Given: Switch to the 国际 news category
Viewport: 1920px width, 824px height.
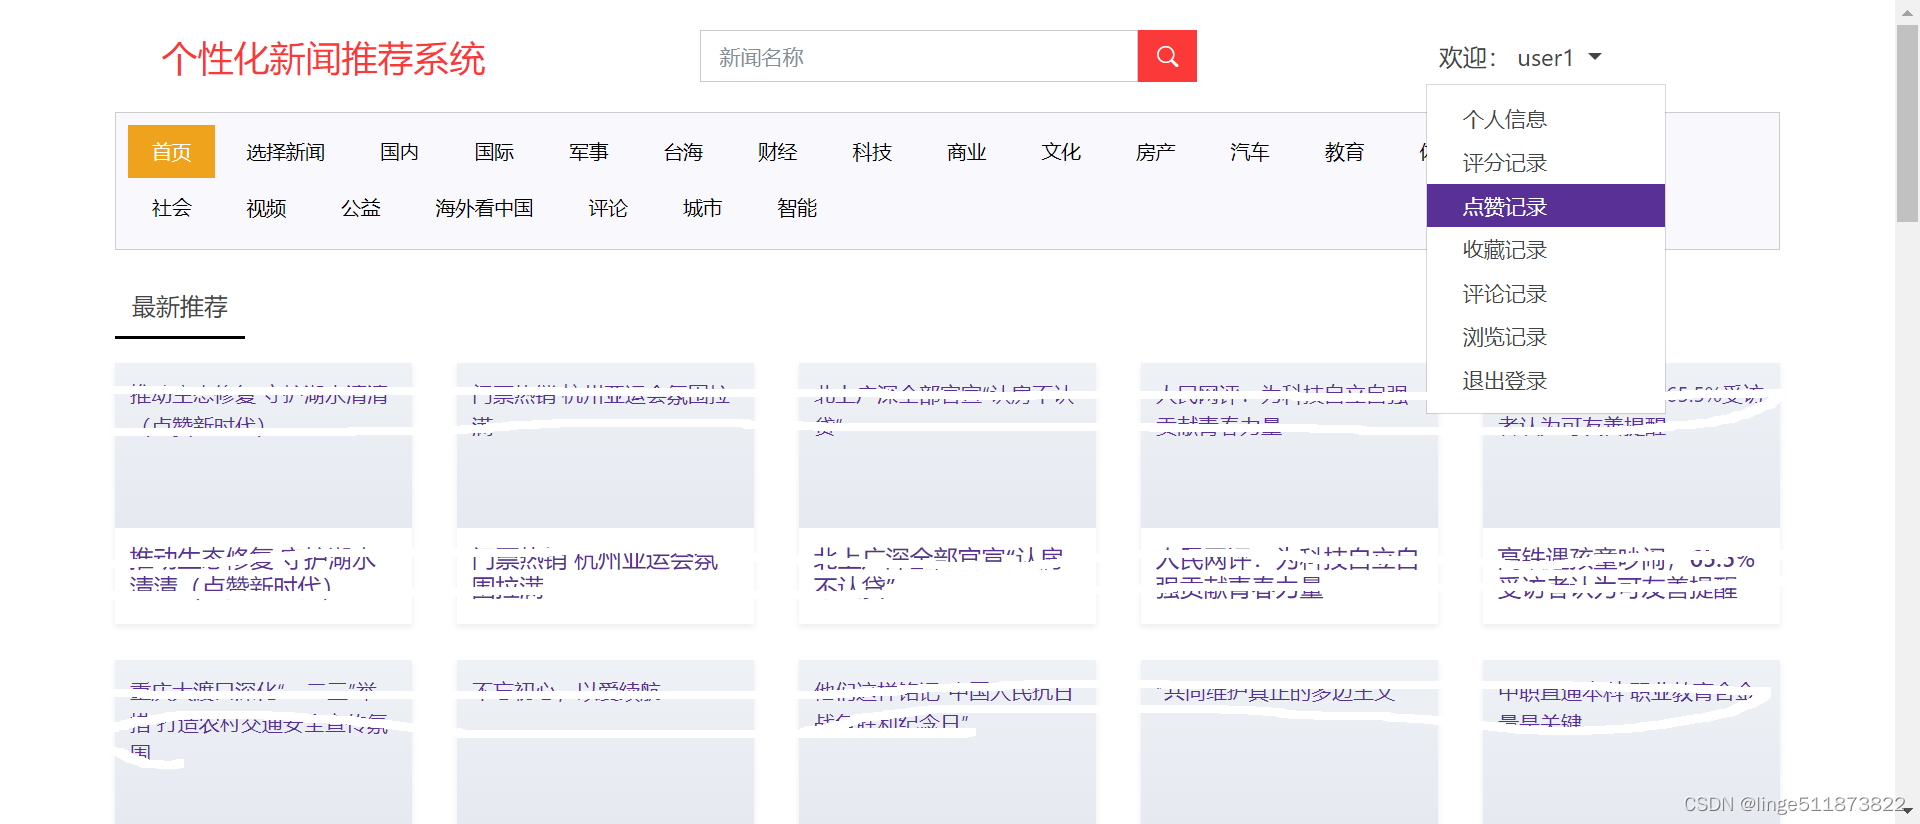Looking at the screenshot, I should [494, 152].
